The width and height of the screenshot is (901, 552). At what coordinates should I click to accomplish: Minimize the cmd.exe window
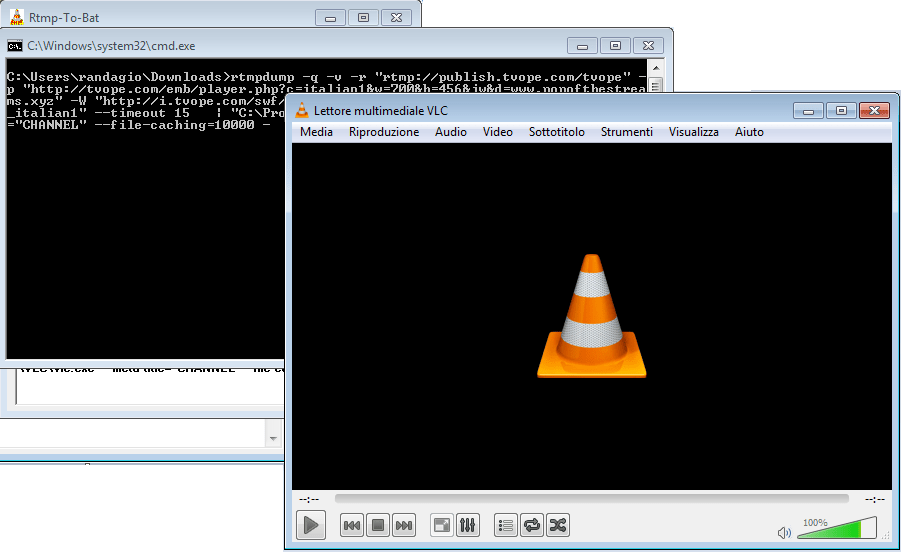[x=582, y=45]
